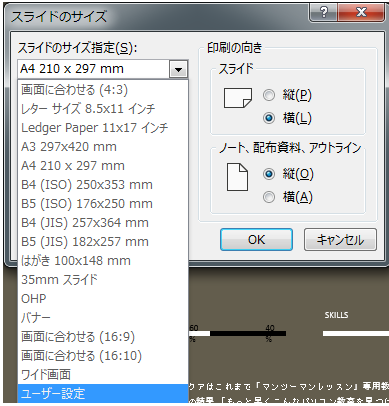Click the black bar in the slide chart
389x406 pixels.
pyautogui.click(x=248, y=333)
